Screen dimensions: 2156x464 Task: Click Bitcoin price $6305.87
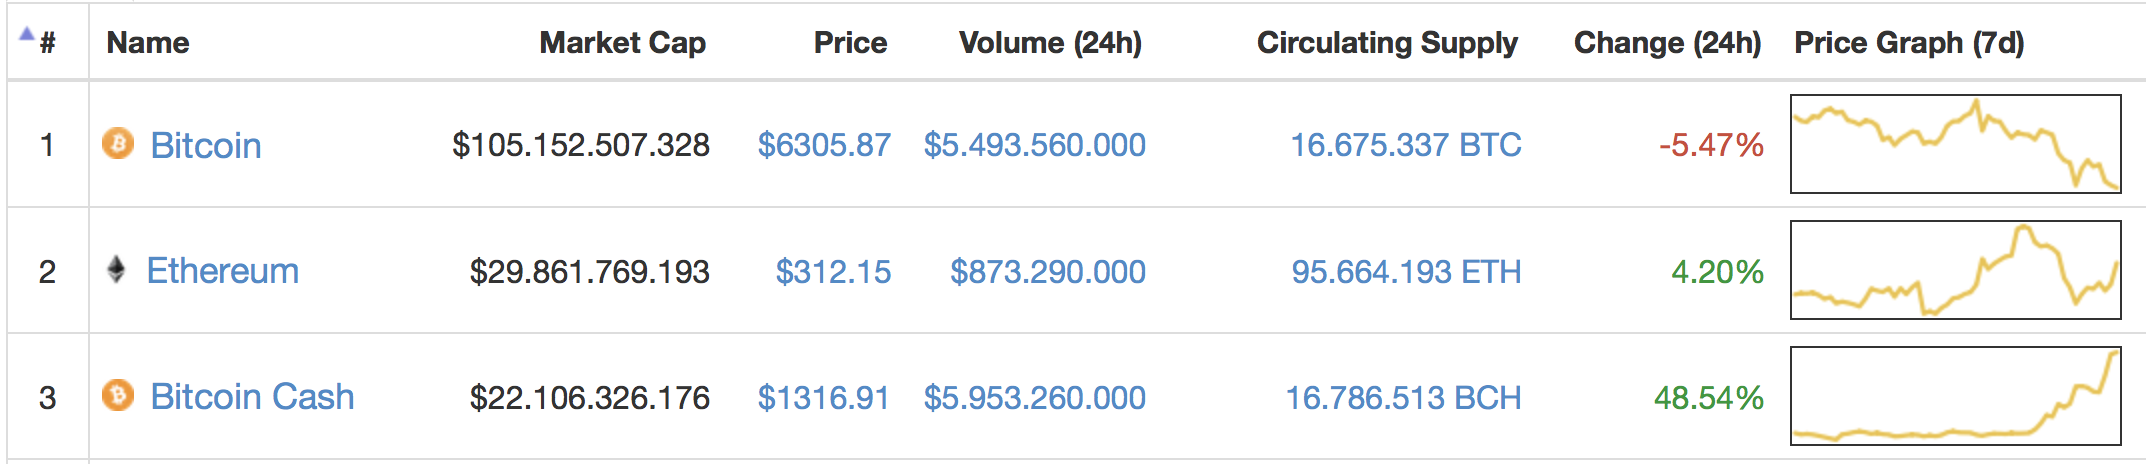pyautogui.click(x=824, y=145)
